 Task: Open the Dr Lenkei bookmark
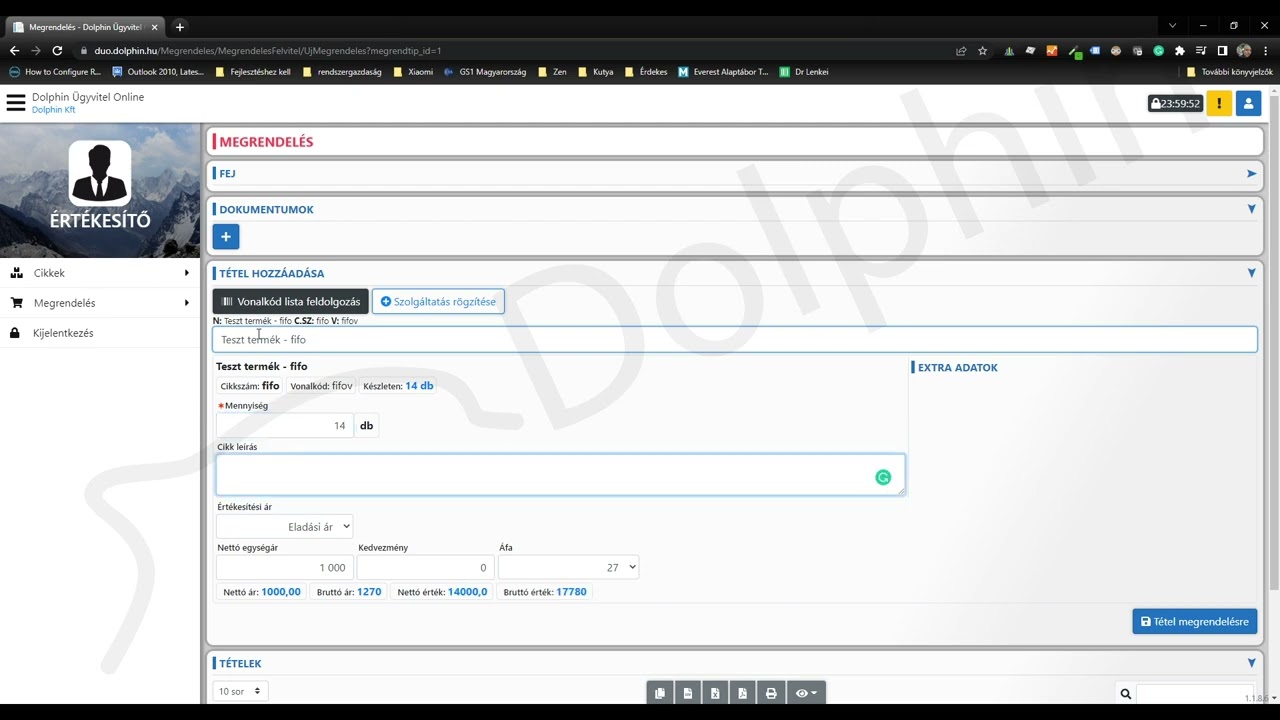[804, 72]
